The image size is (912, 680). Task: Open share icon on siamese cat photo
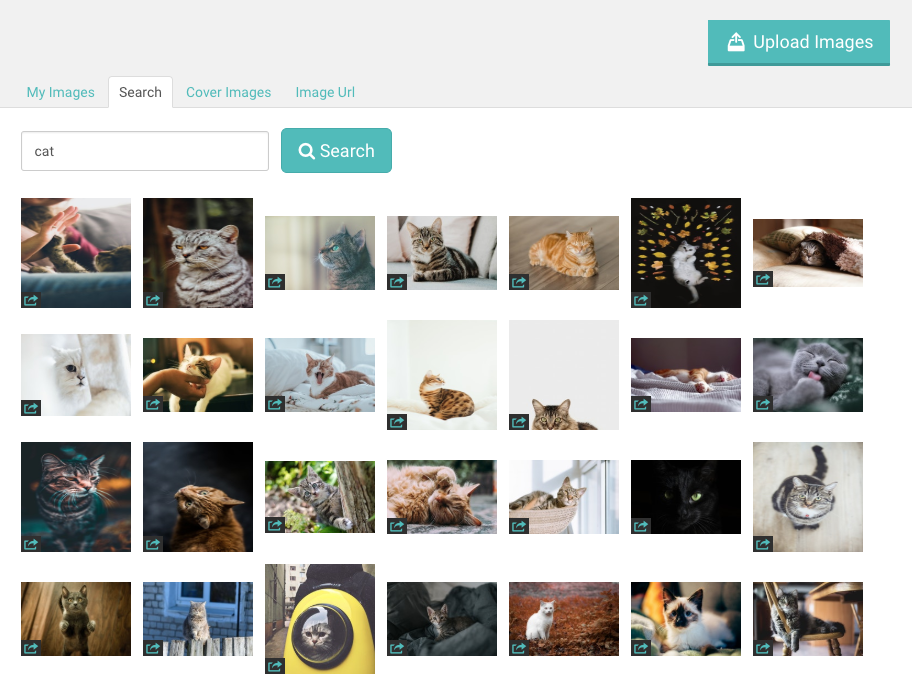pos(641,648)
